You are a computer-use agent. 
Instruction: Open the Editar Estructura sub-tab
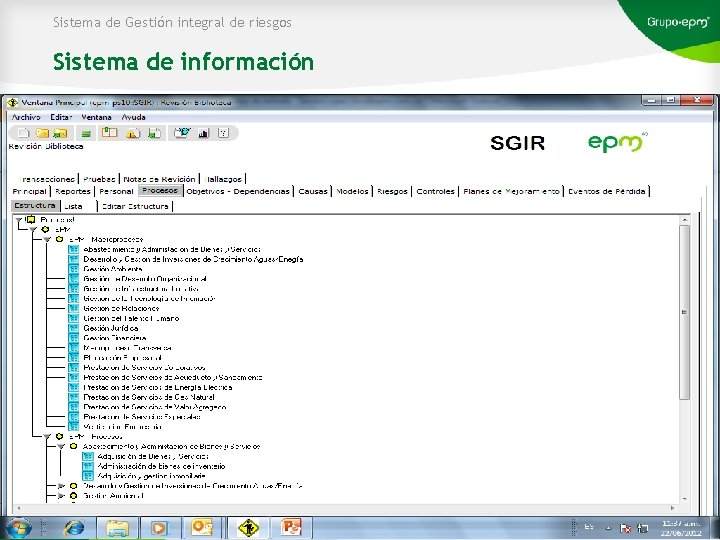[x=135, y=206]
